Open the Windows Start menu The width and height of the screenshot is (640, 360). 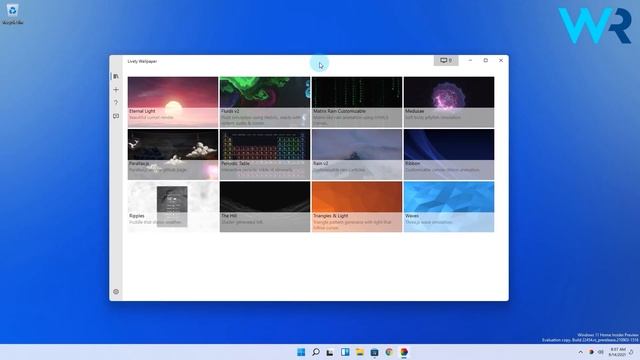301,352
